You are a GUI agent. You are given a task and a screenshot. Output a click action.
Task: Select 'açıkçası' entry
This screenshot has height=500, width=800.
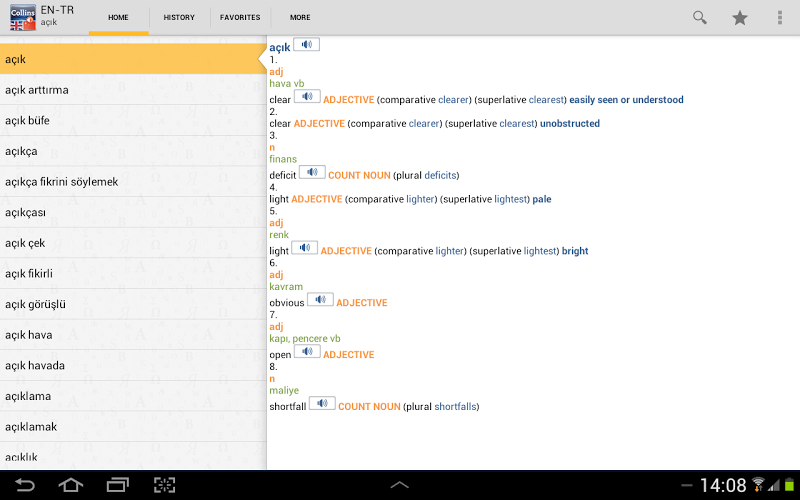click(x=133, y=212)
